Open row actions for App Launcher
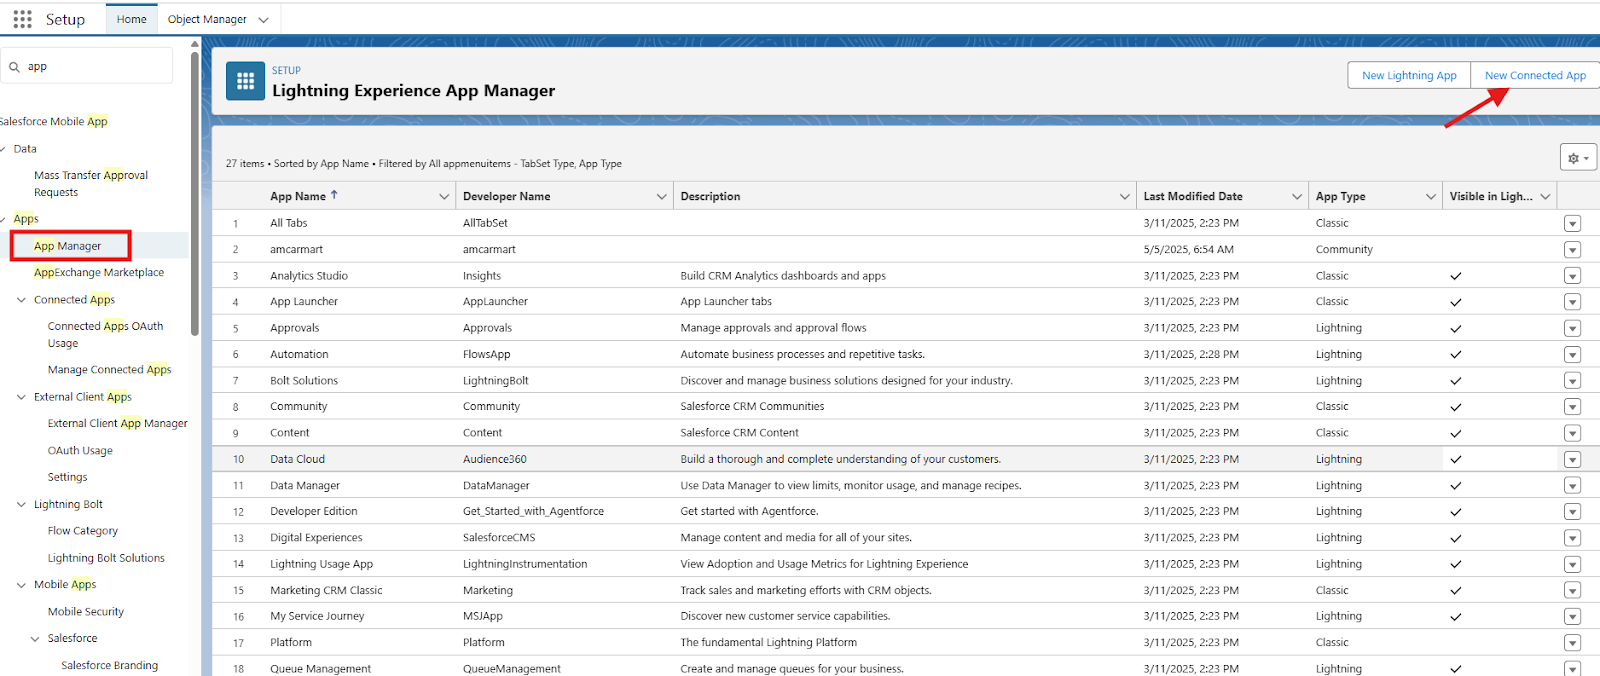Screen dimensions: 1600x676 [x=1572, y=302]
